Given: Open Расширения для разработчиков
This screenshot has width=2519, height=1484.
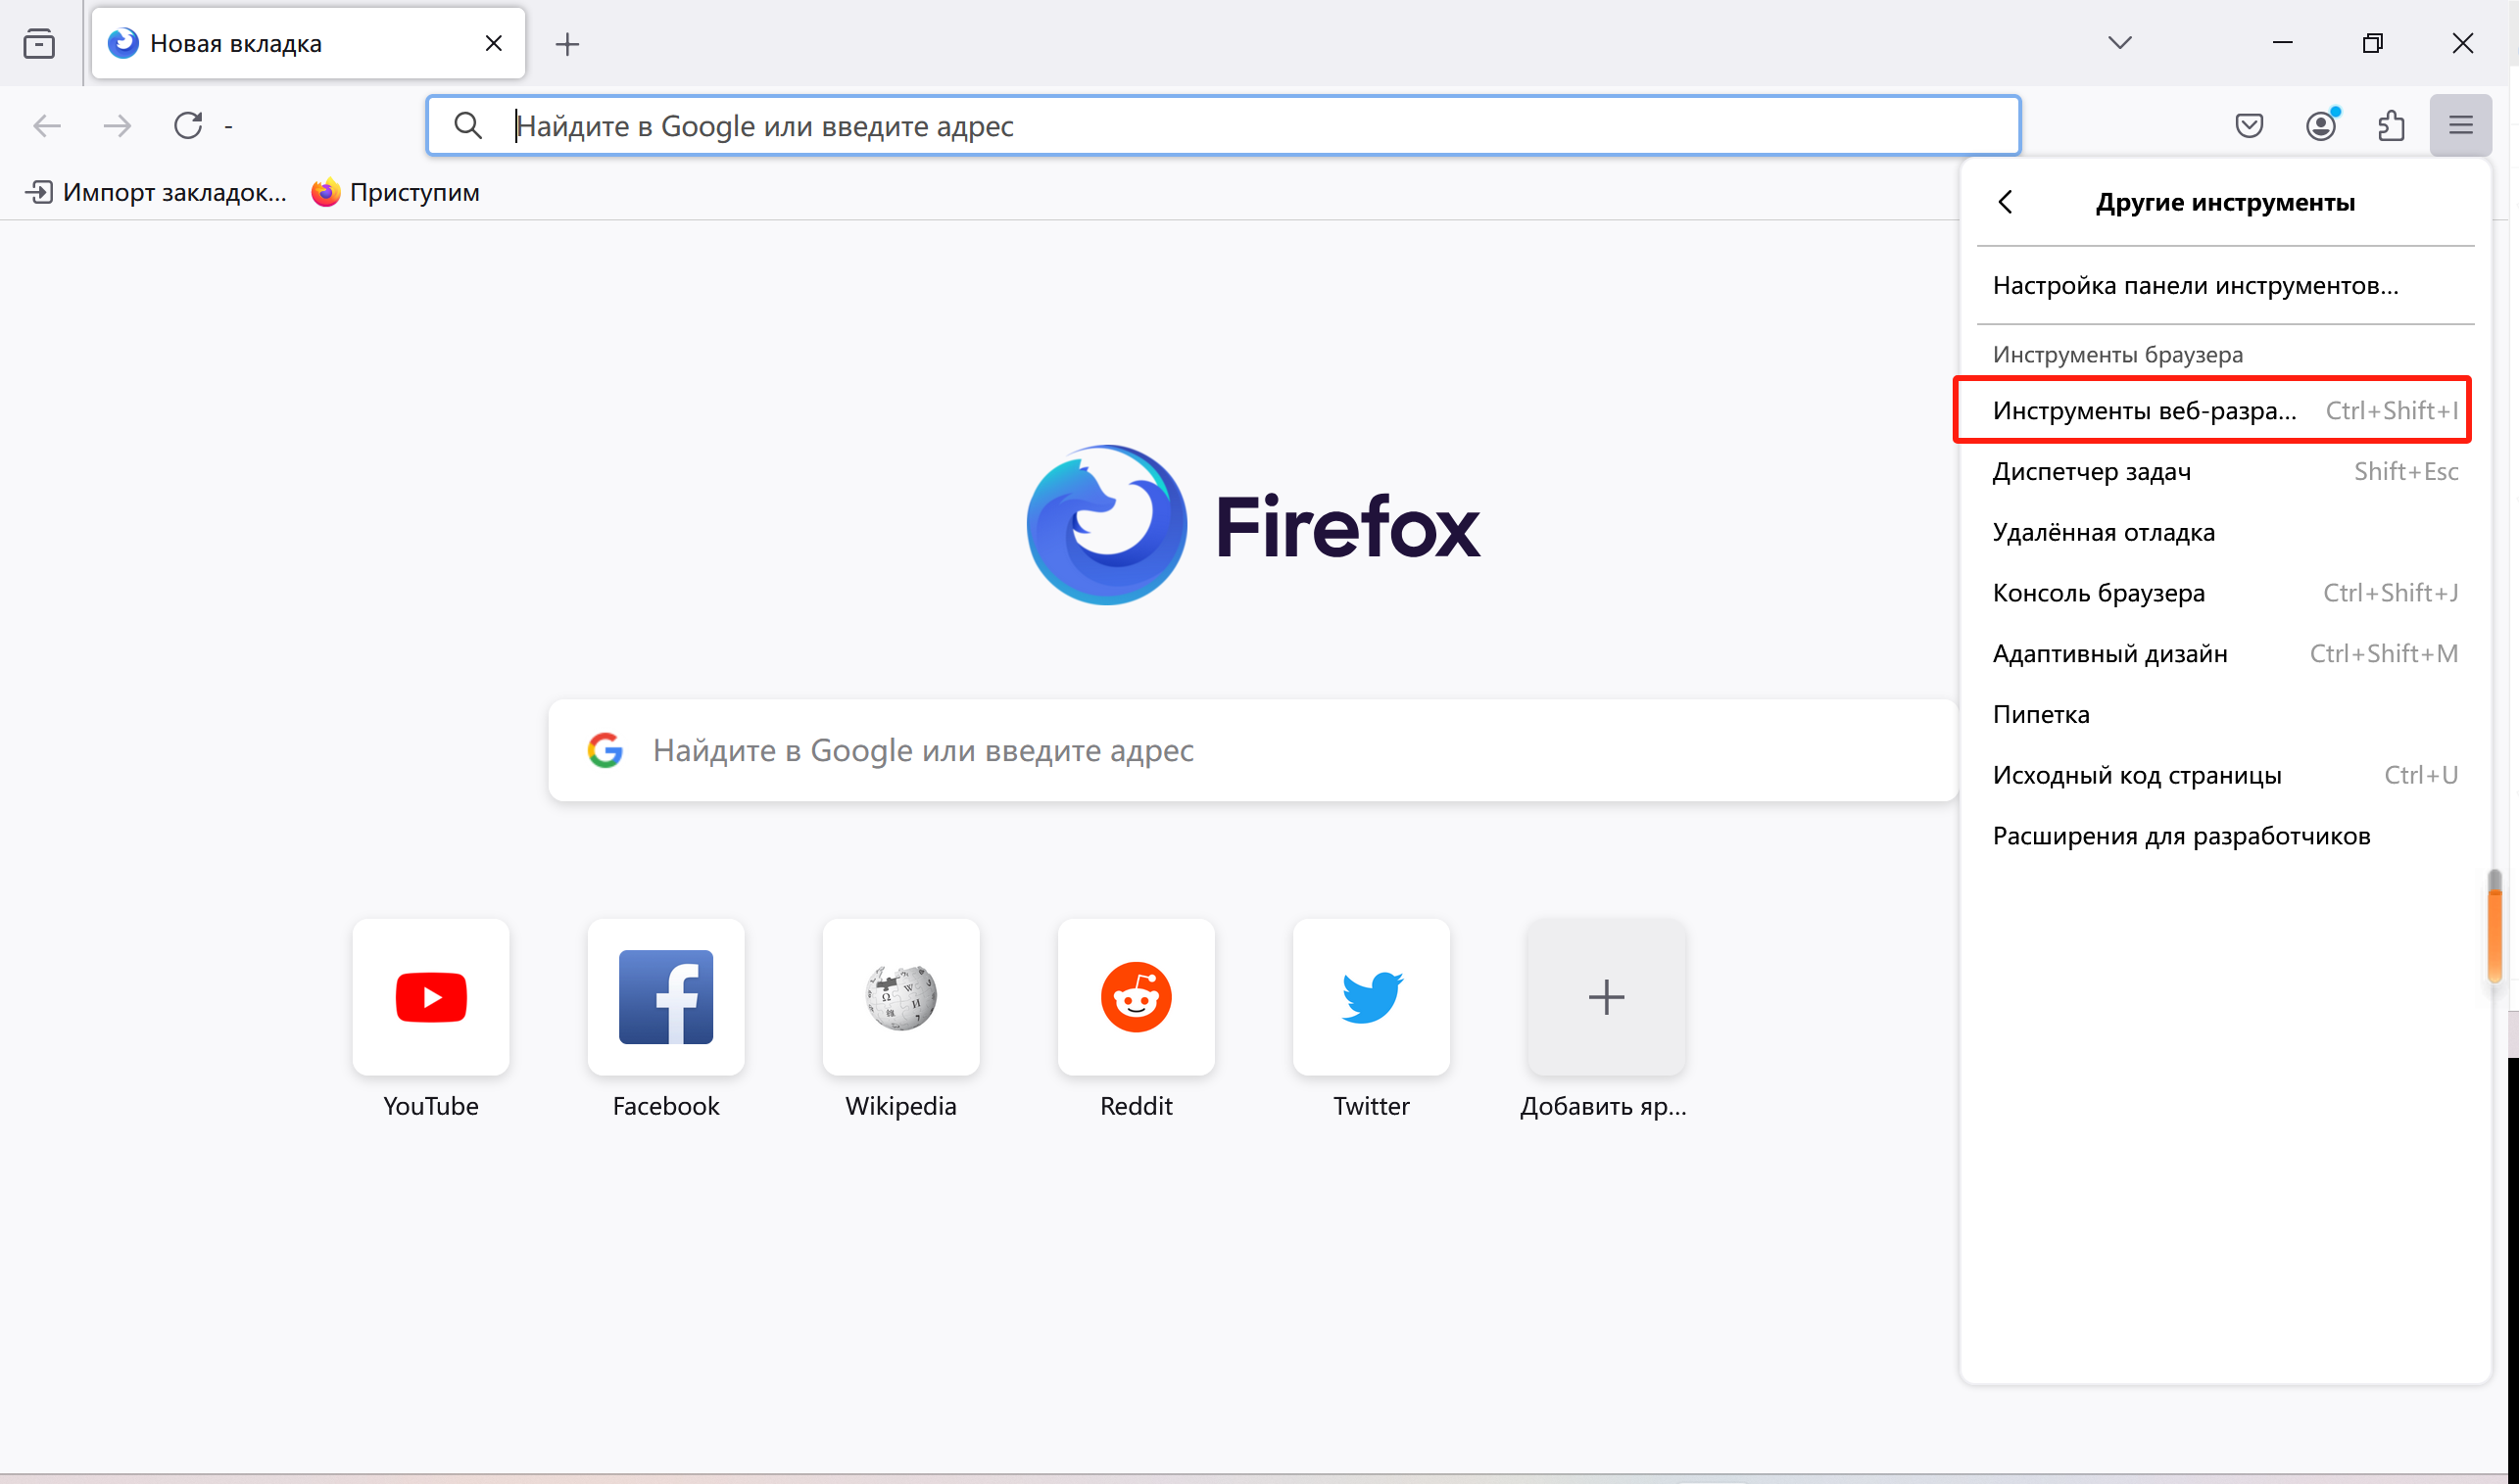Looking at the screenshot, I should point(2224,836).
